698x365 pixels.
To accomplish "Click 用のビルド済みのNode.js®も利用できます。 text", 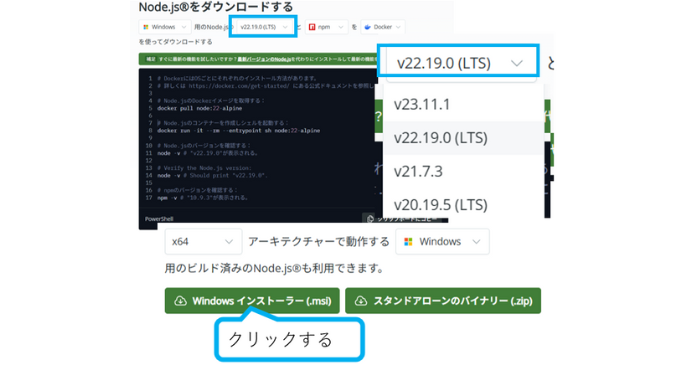I will coord(274,268).
